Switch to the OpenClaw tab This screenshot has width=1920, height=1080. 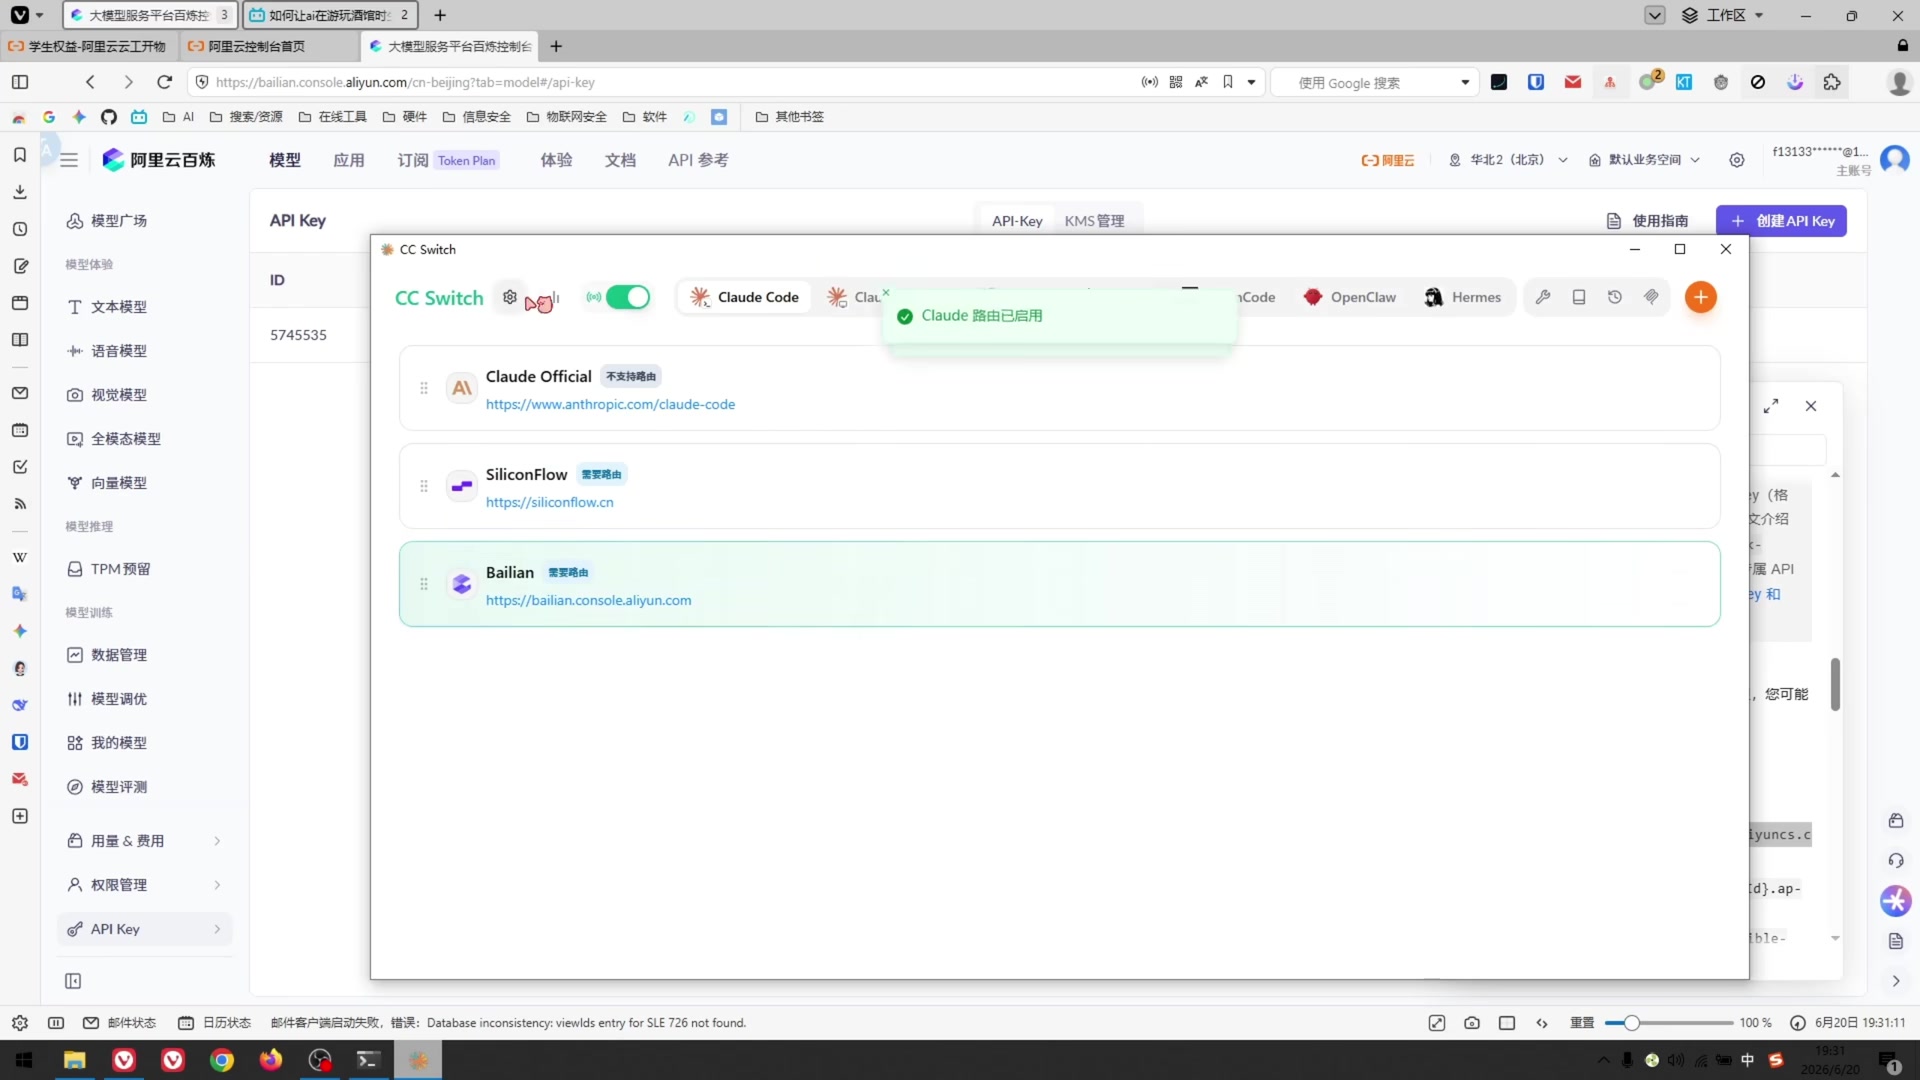(x=1349, y=297)
